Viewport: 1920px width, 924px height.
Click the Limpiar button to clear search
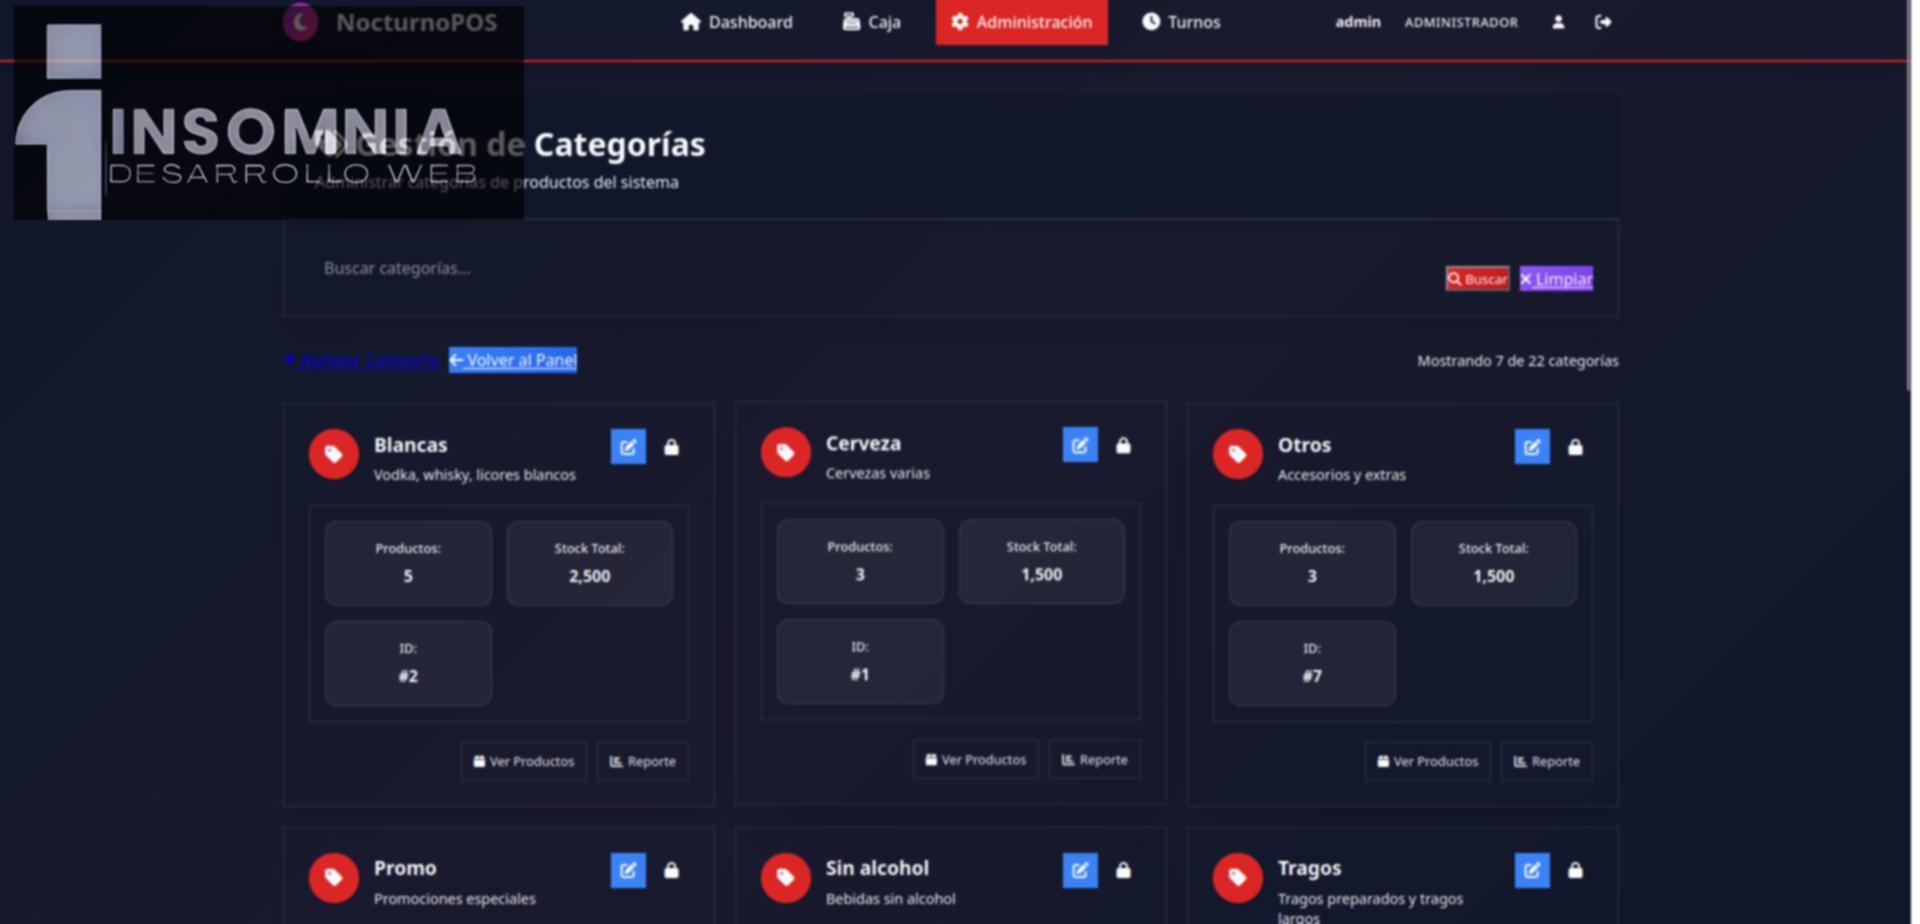pyautogui.click(x=1556, y=279)
